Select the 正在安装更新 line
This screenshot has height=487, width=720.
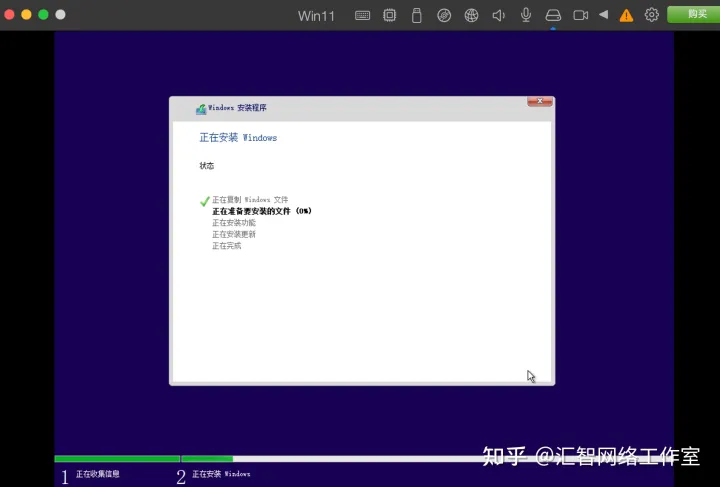234,234
